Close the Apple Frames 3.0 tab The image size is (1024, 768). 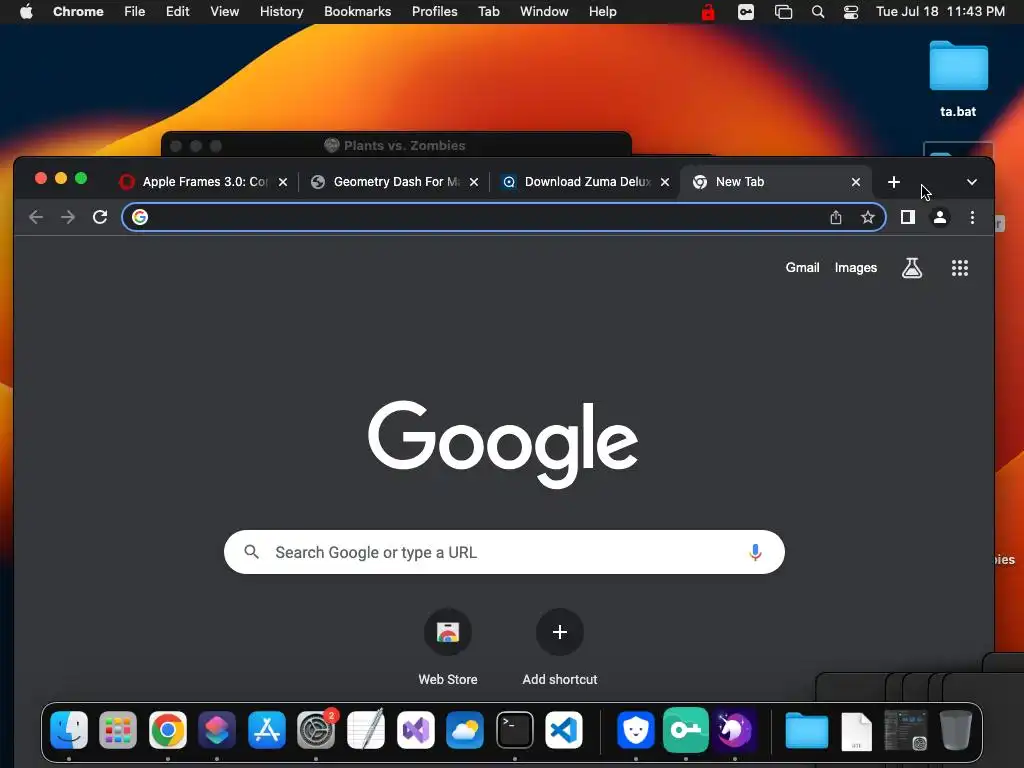pos(283,182)
